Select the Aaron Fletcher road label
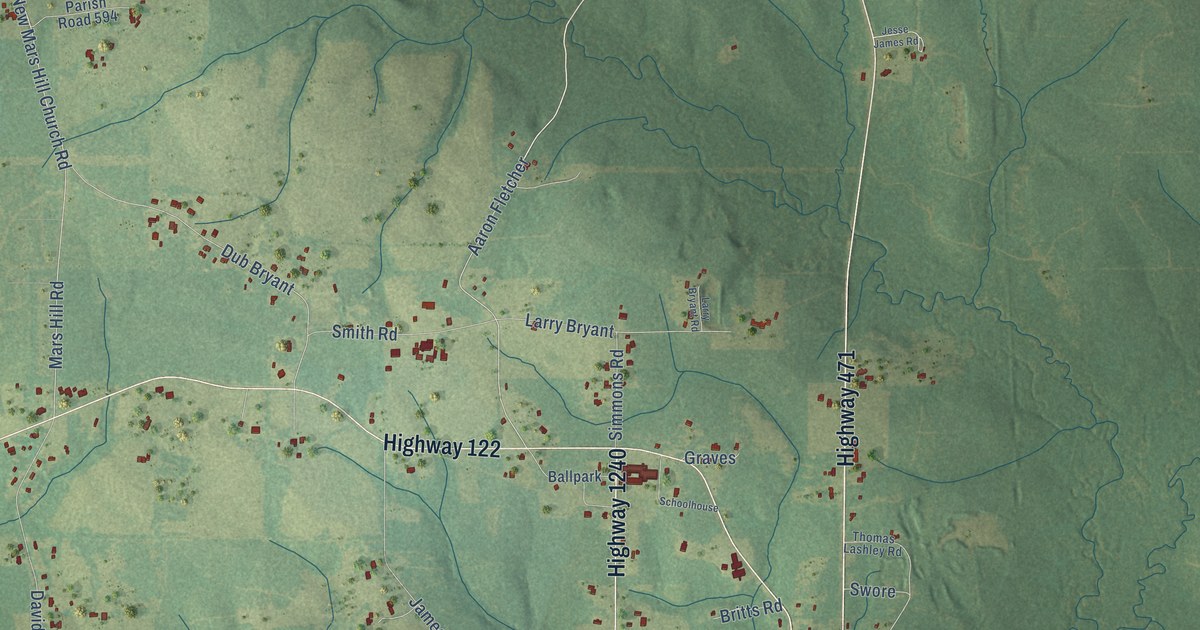Image resolution: width=1200 pixels, height=630 pixels. pos(497,206)
